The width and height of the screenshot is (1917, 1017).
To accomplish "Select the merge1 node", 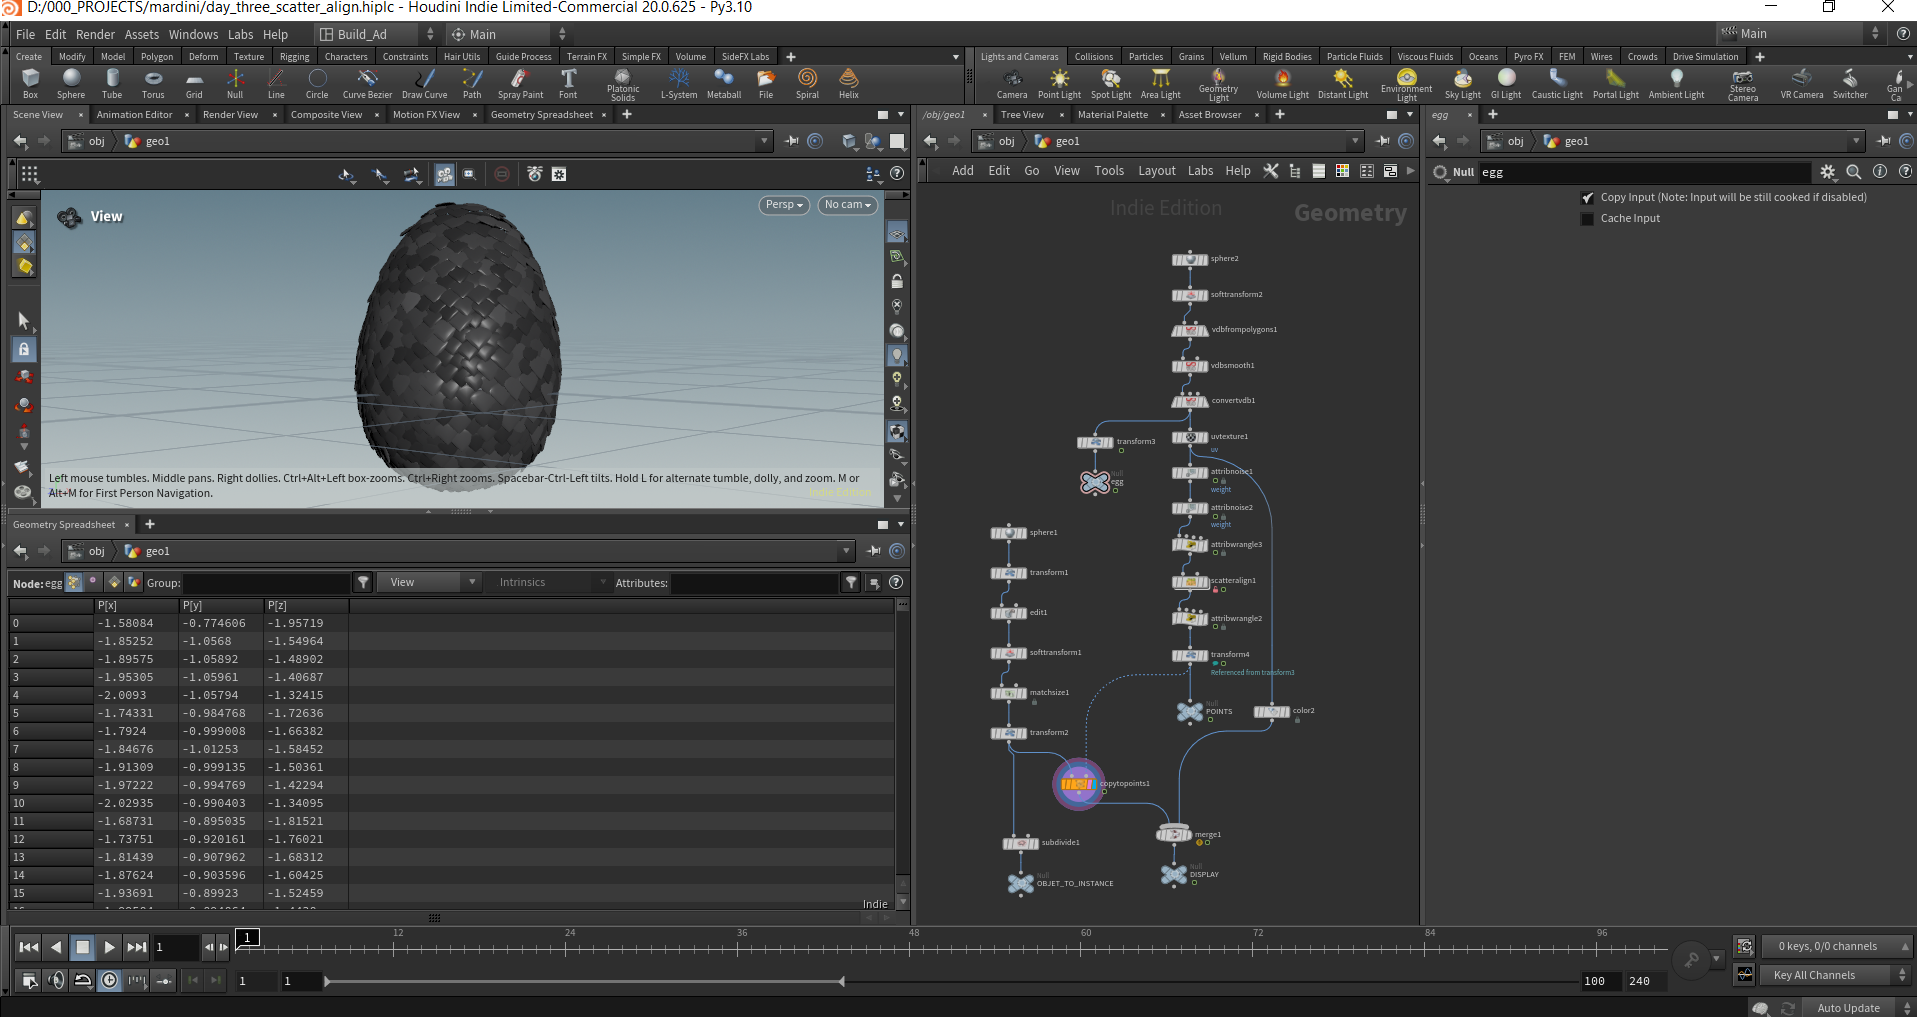I will 1174,834.
